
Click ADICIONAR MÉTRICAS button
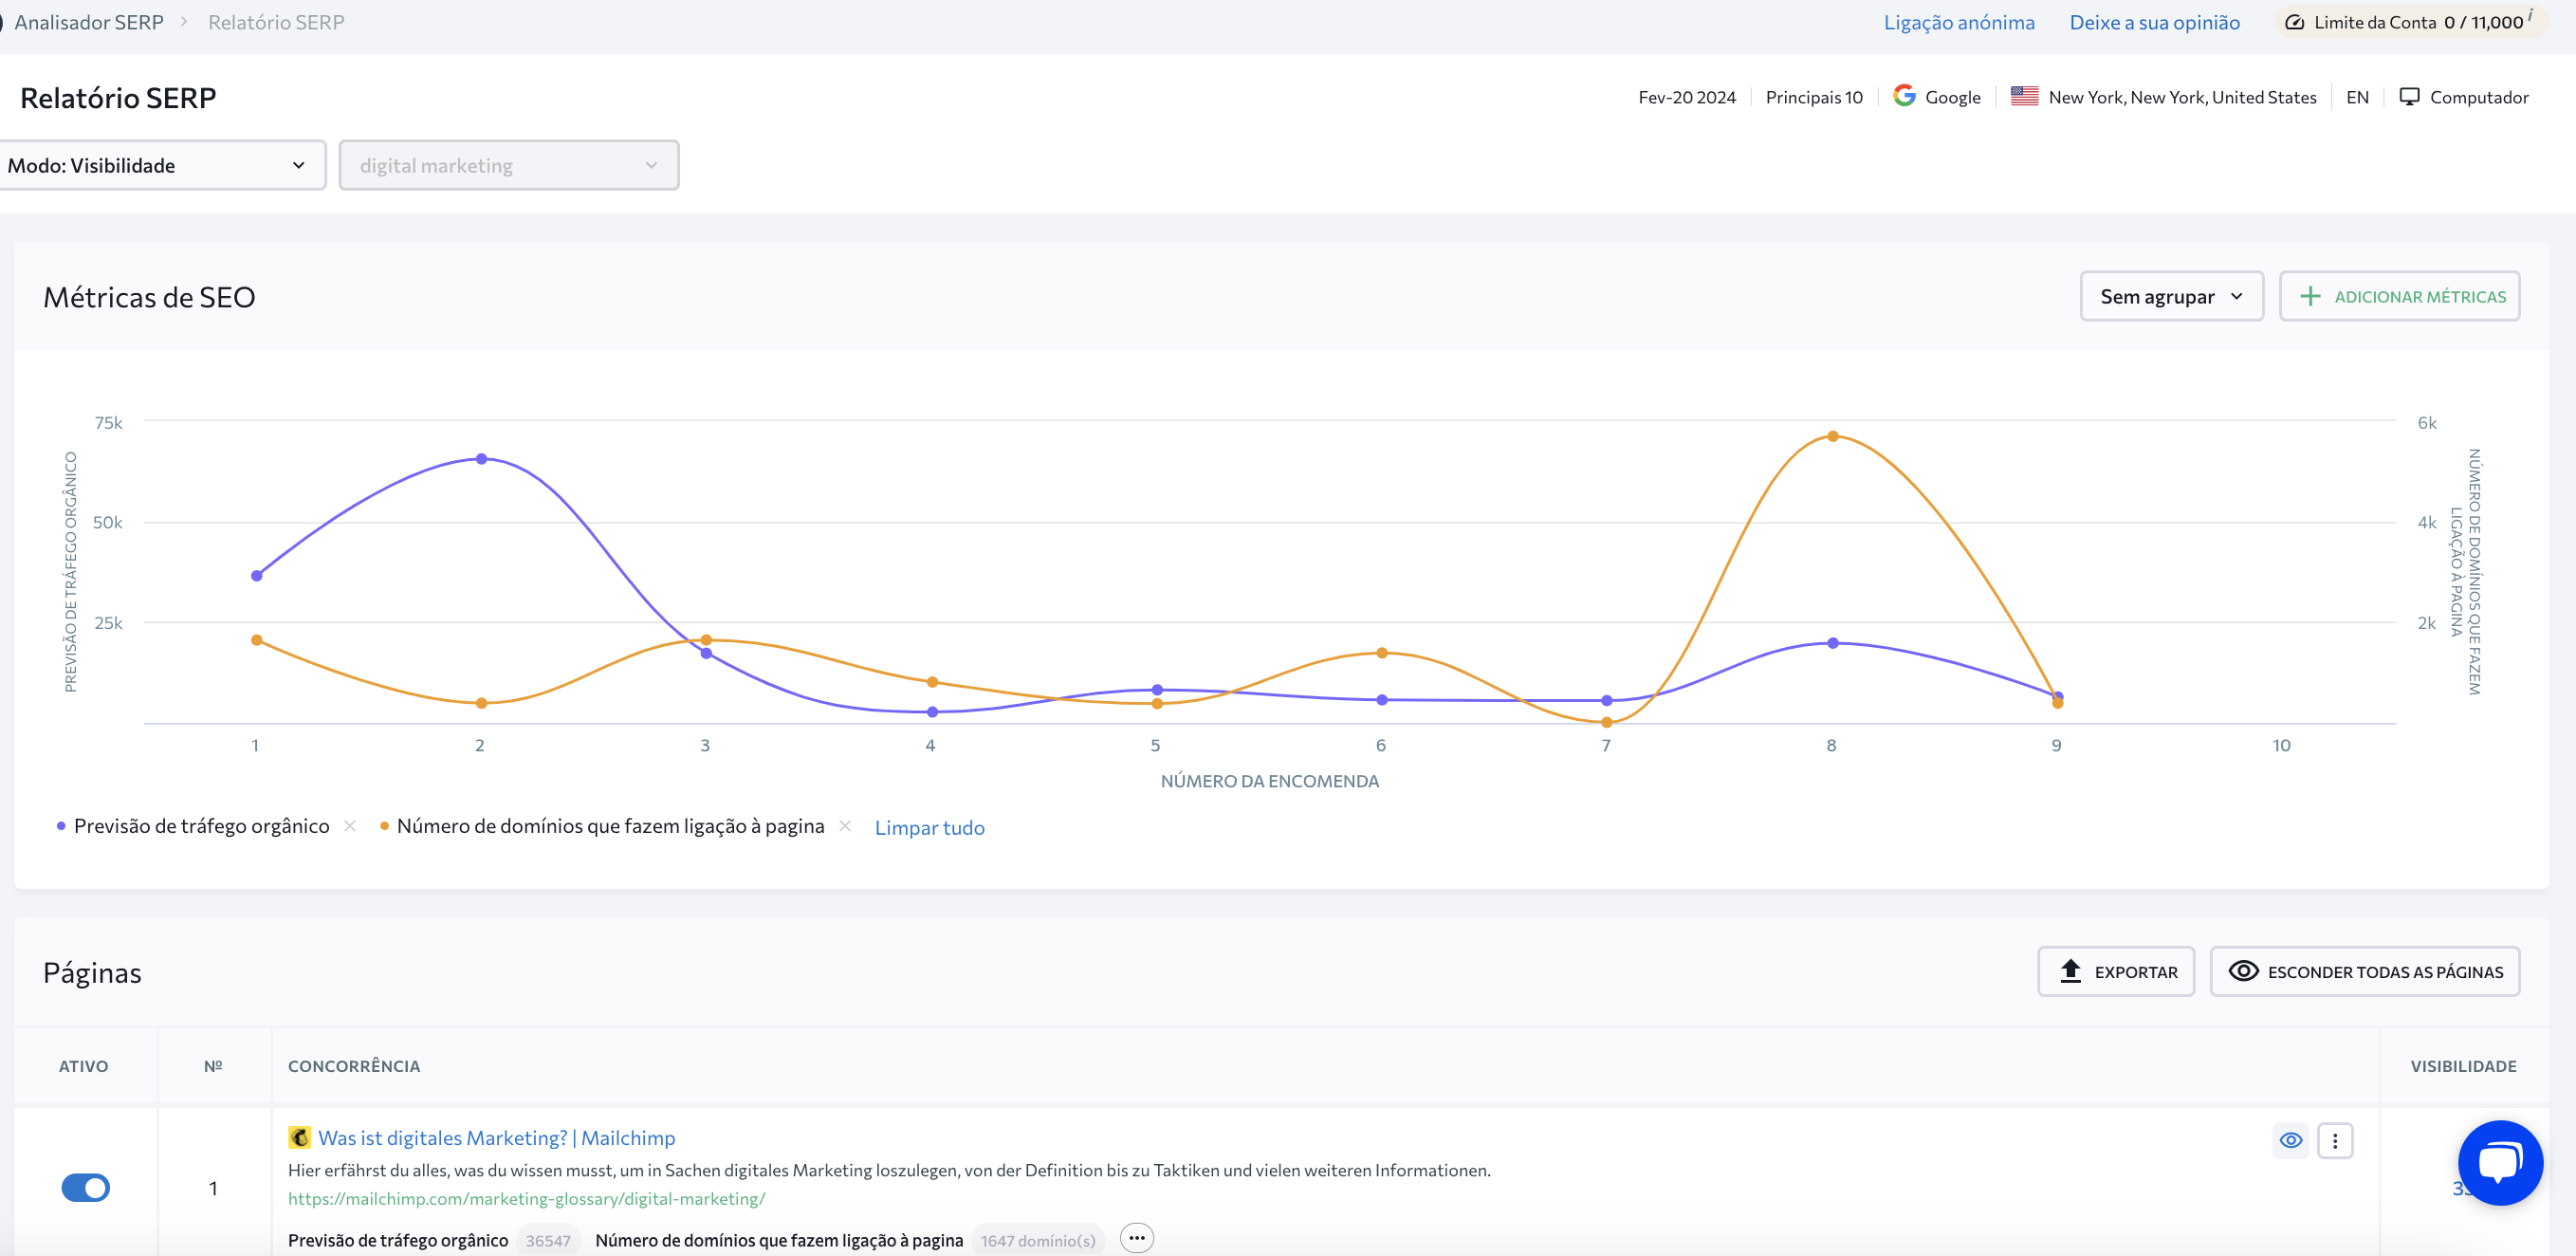coord(2399,296)
